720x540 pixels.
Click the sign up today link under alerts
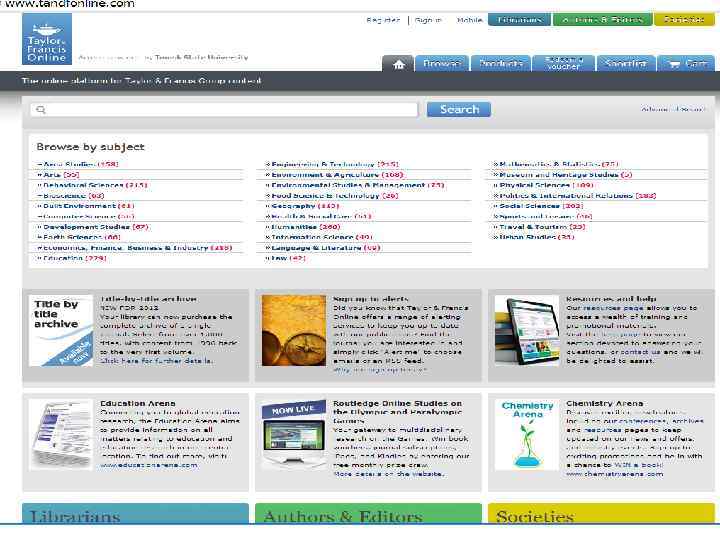pyautogui.click(x=380, y=370)
